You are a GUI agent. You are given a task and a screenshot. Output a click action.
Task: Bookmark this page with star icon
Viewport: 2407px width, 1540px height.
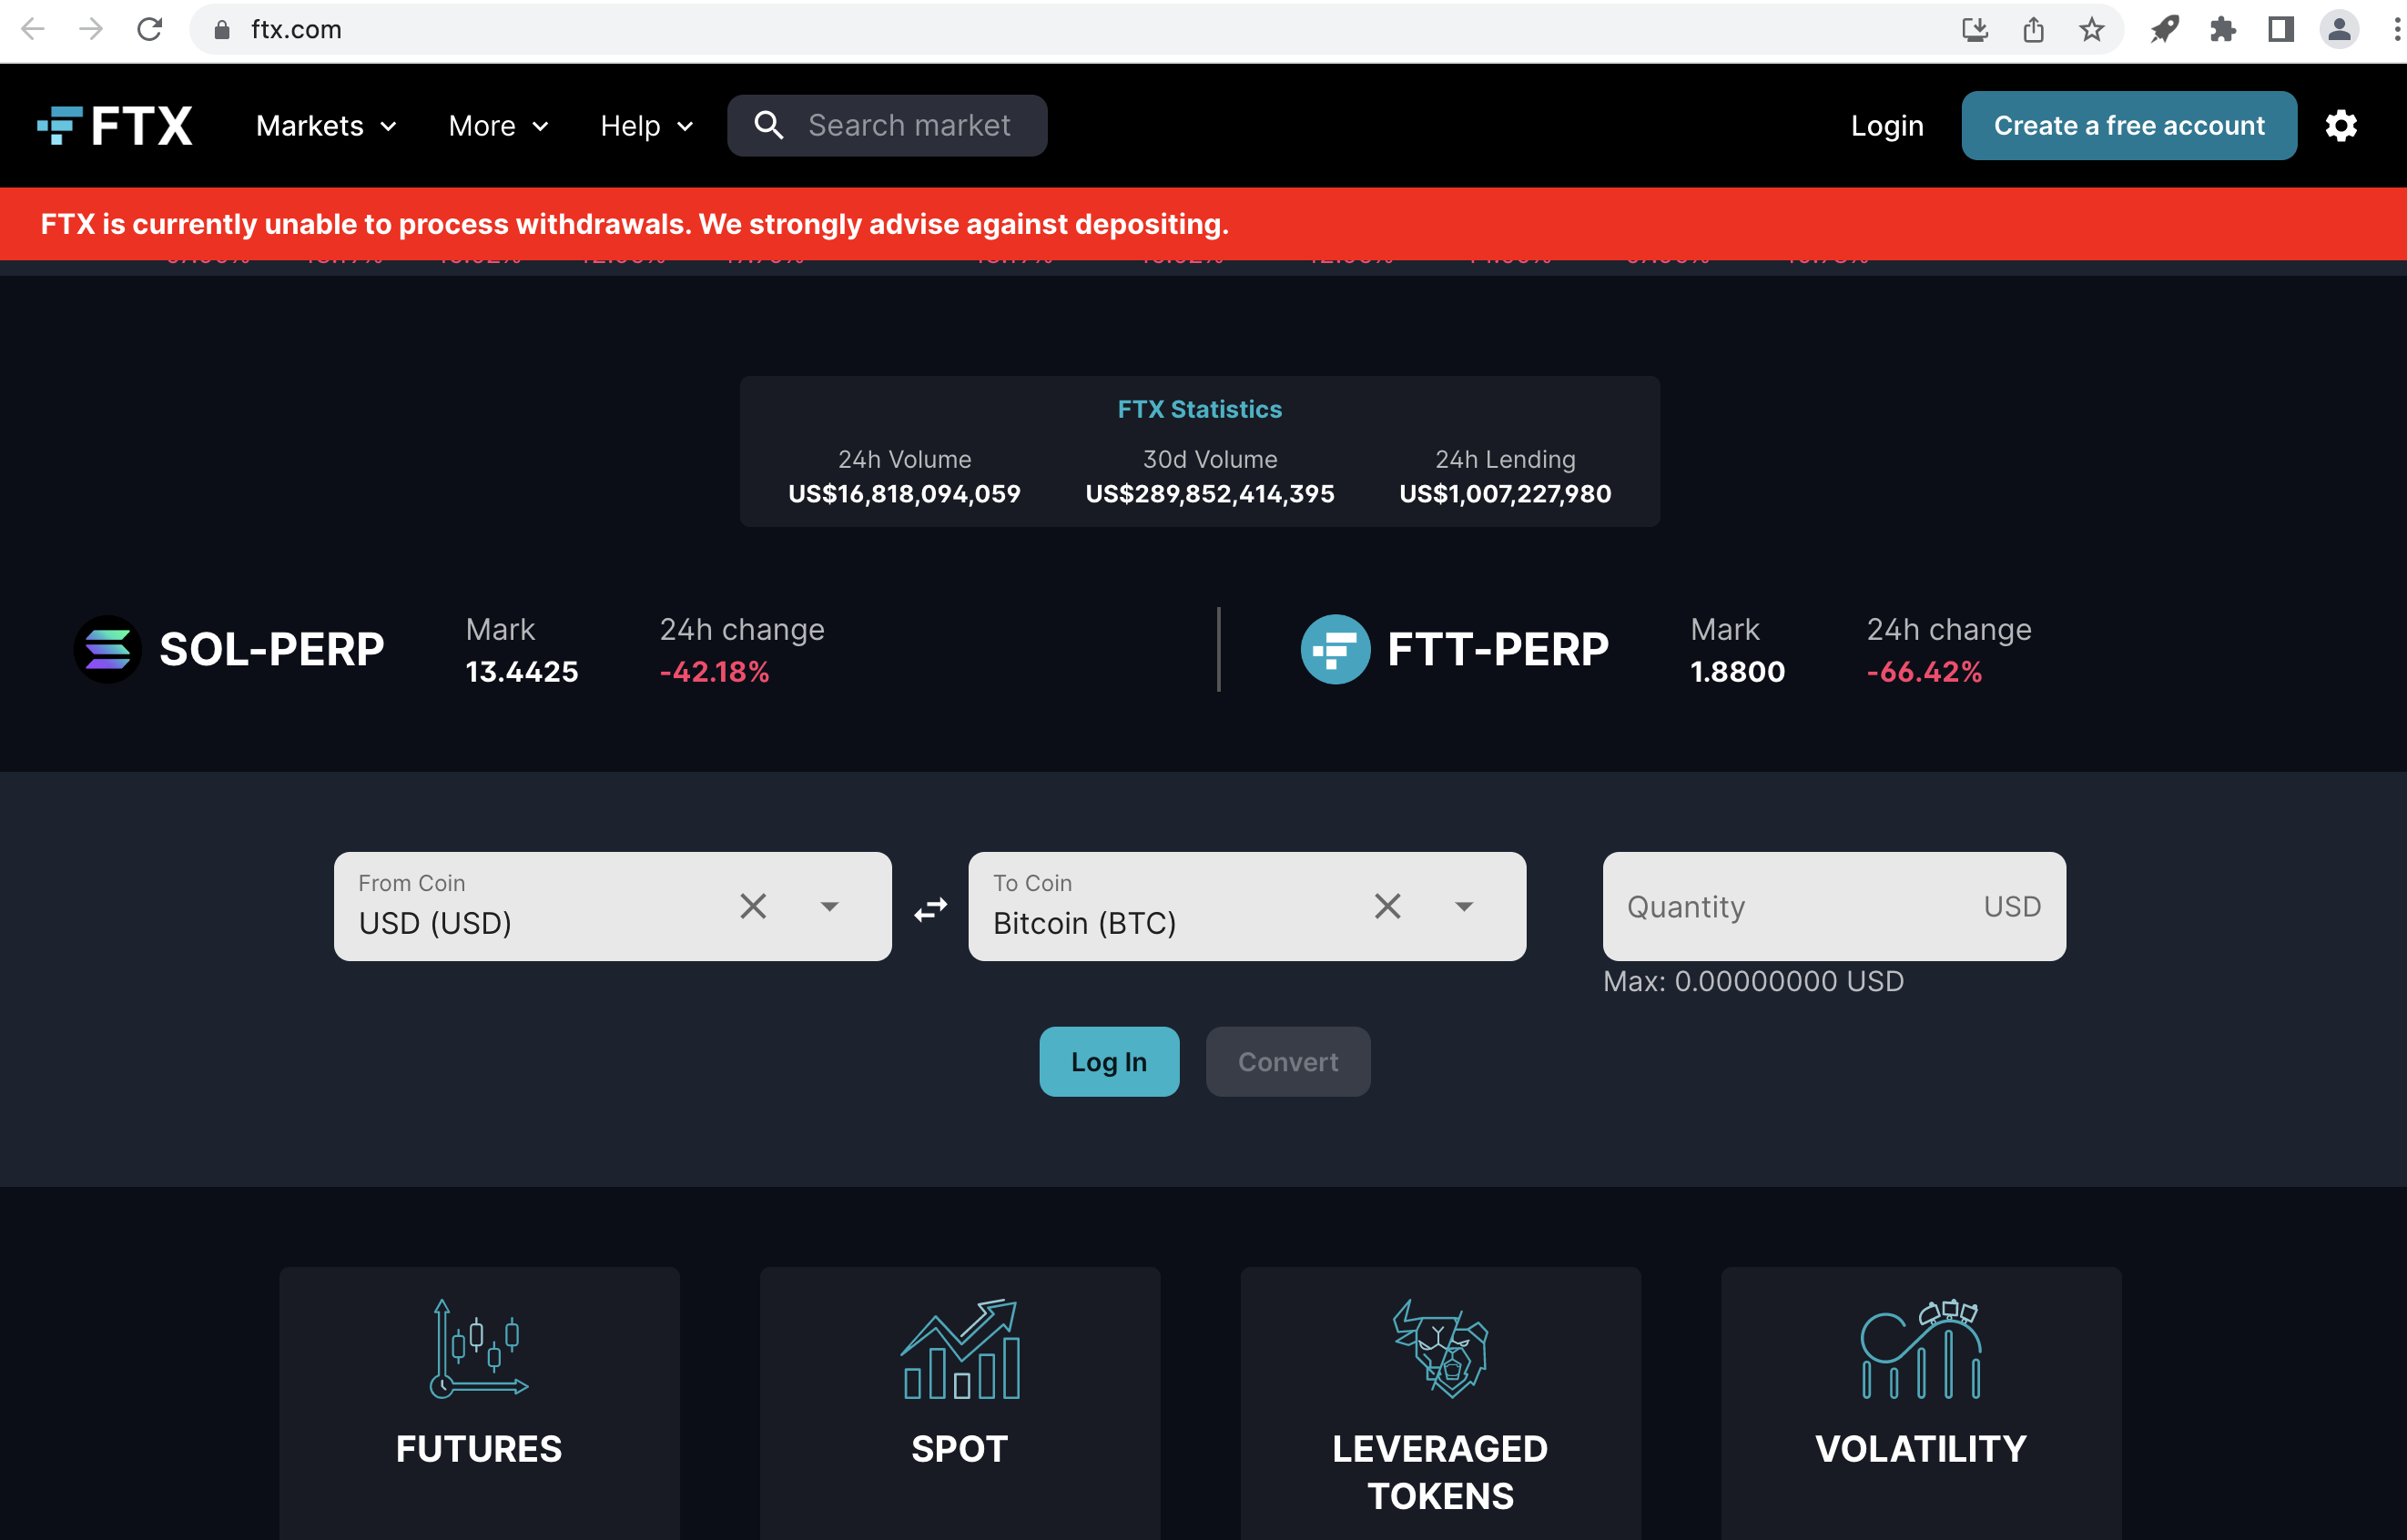pyautogui.click(x=2091, y=30)
